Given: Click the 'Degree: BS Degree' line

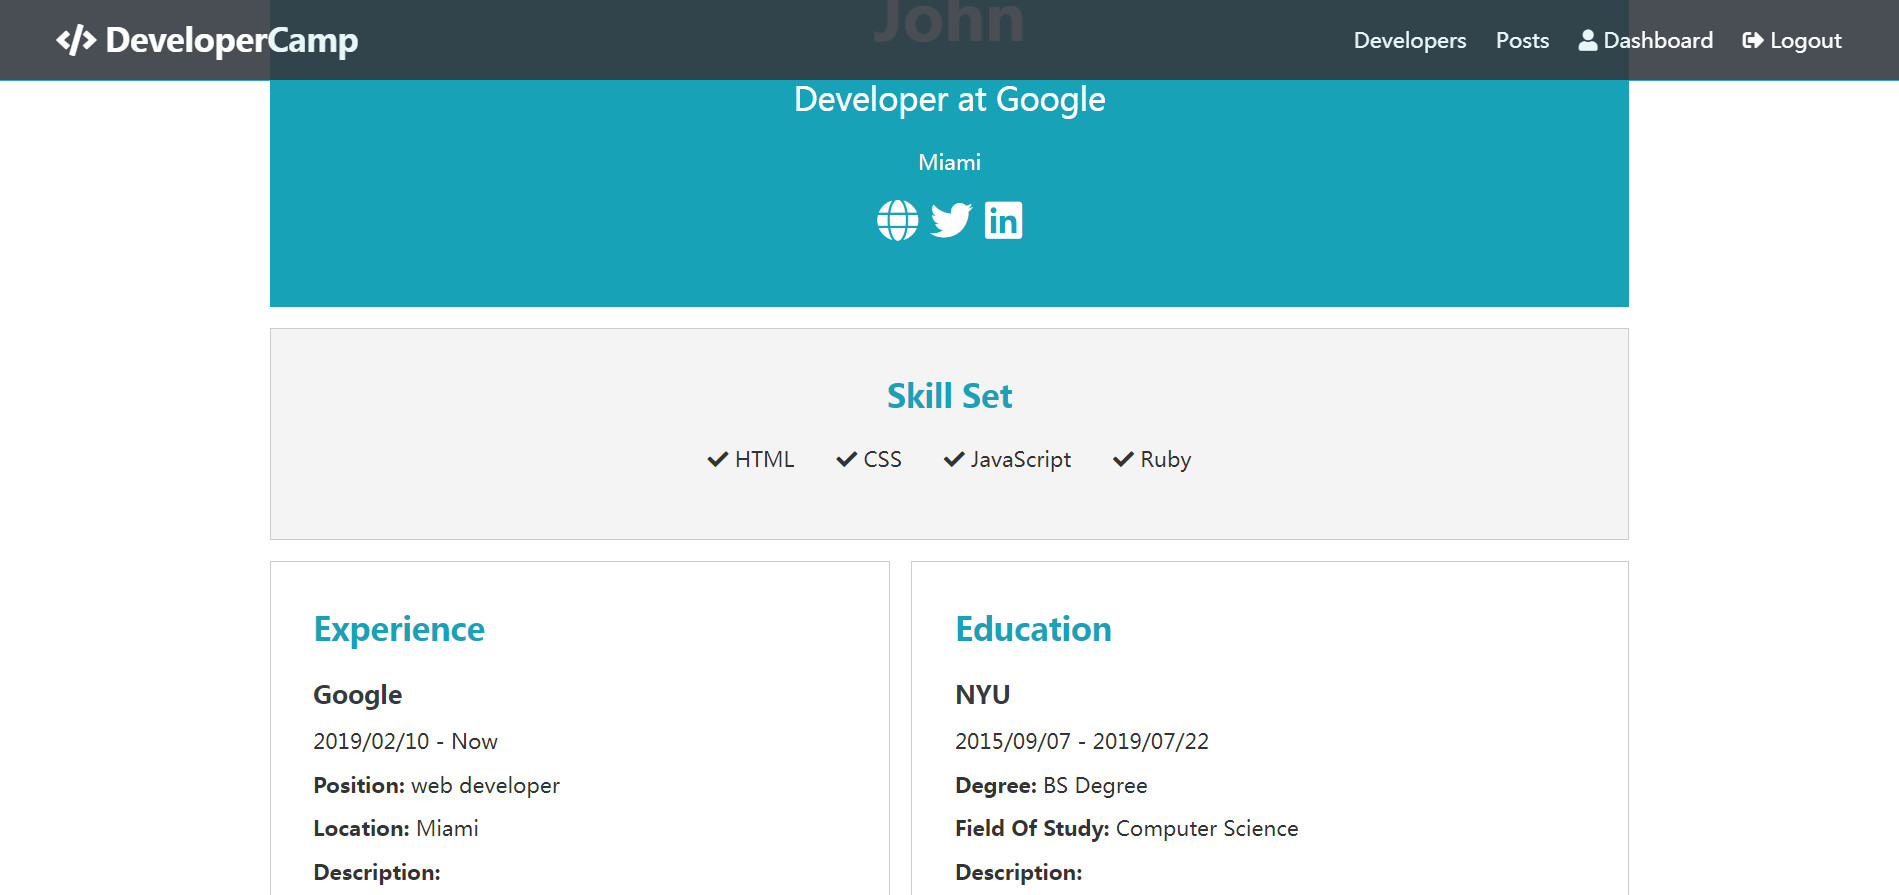Looking at the screenshot, I should pos(1051,785).
